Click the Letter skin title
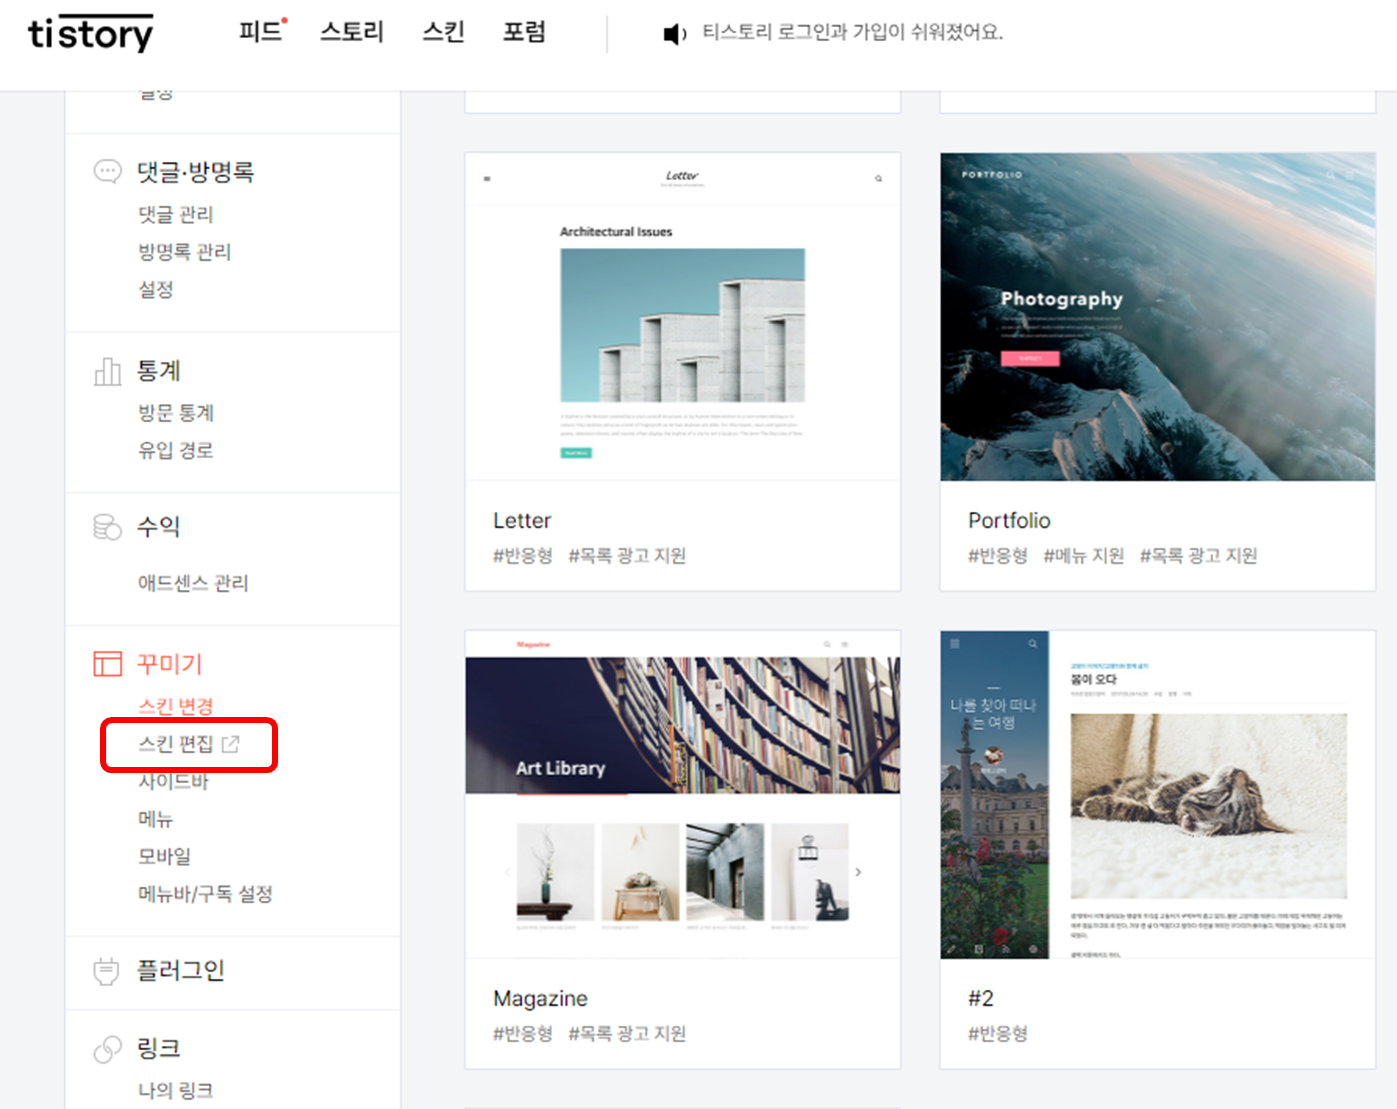Screen dimensions: 1397x1109 pos(522,521)
